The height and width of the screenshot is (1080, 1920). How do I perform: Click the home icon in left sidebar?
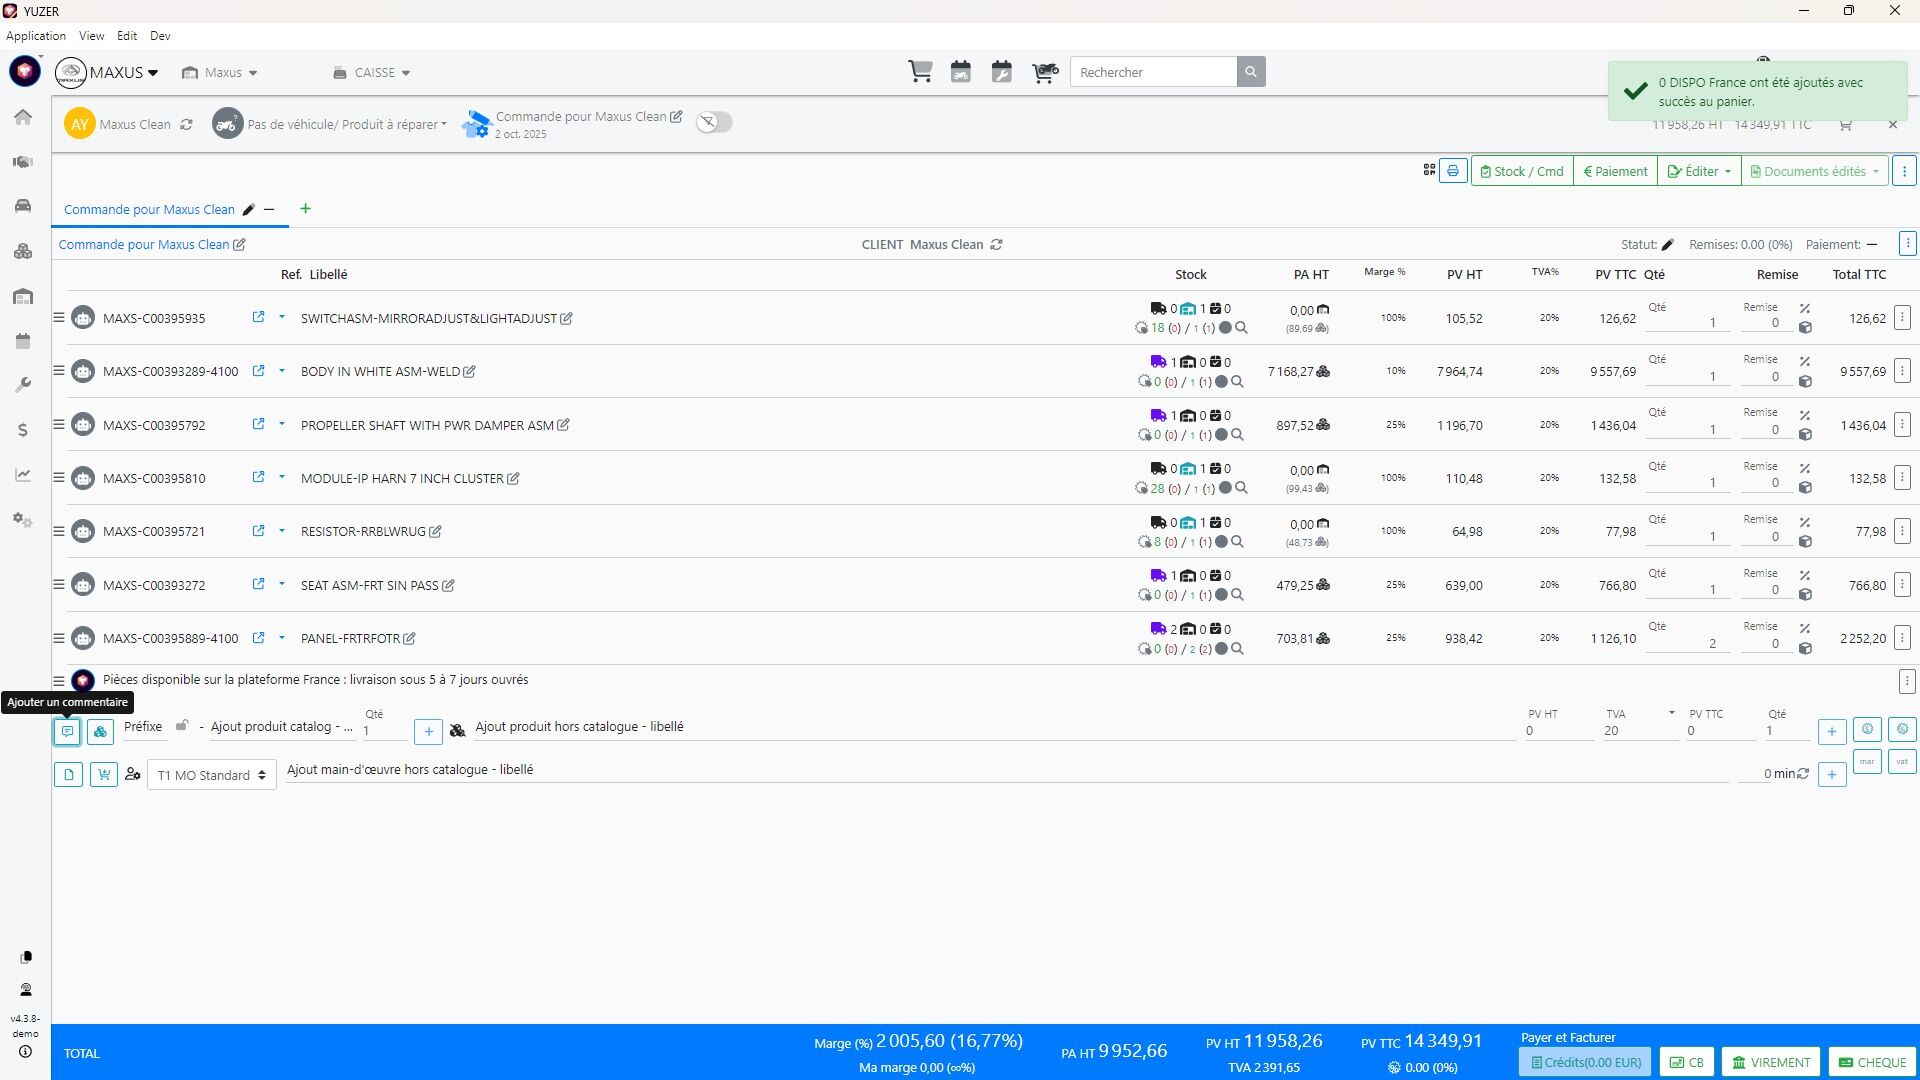pyautogui.click(x=23, y=117)
